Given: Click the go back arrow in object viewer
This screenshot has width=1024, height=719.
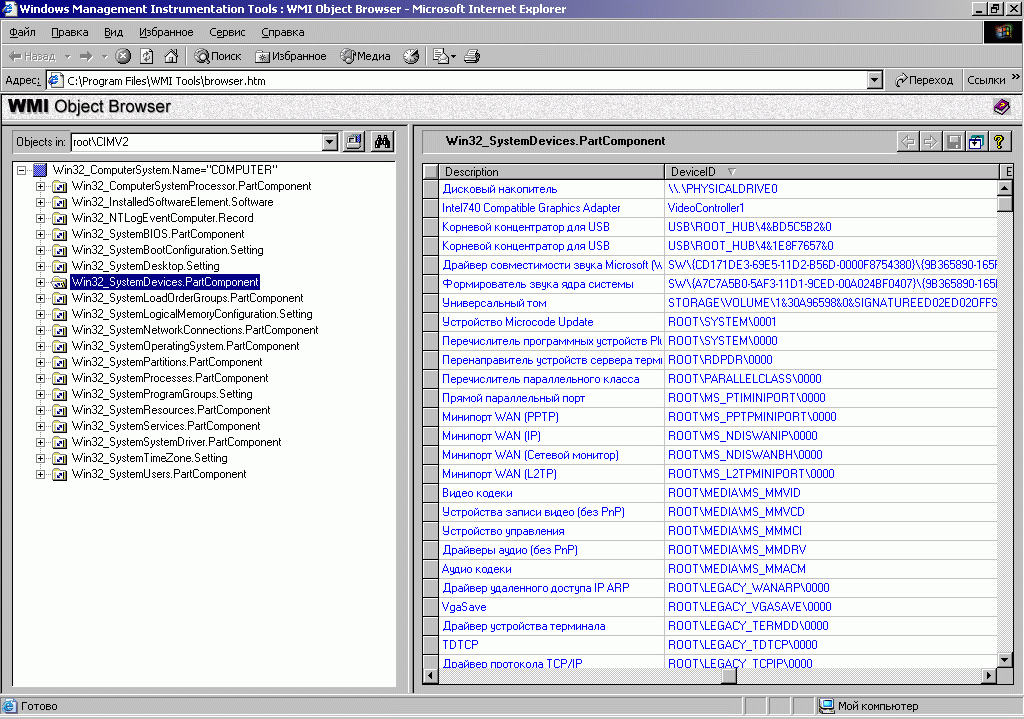Looking at the screenshot, I should 908,142.
